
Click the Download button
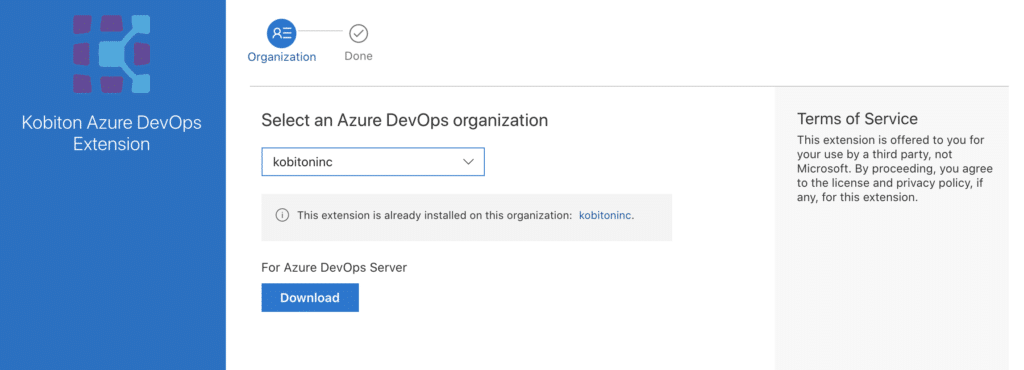point(310,298)
